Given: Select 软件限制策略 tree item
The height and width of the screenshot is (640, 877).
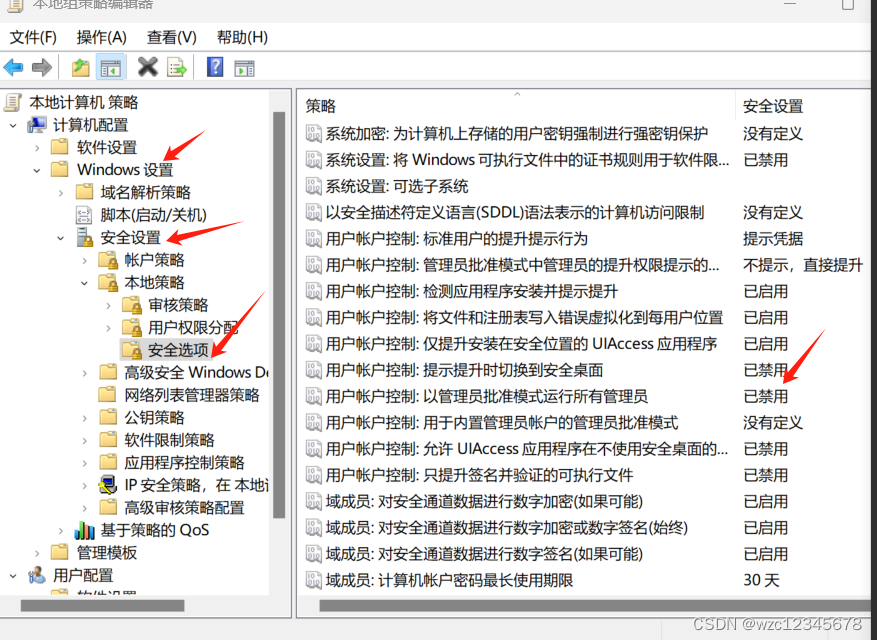Looking at the screenshot, I should pos(169,440).
